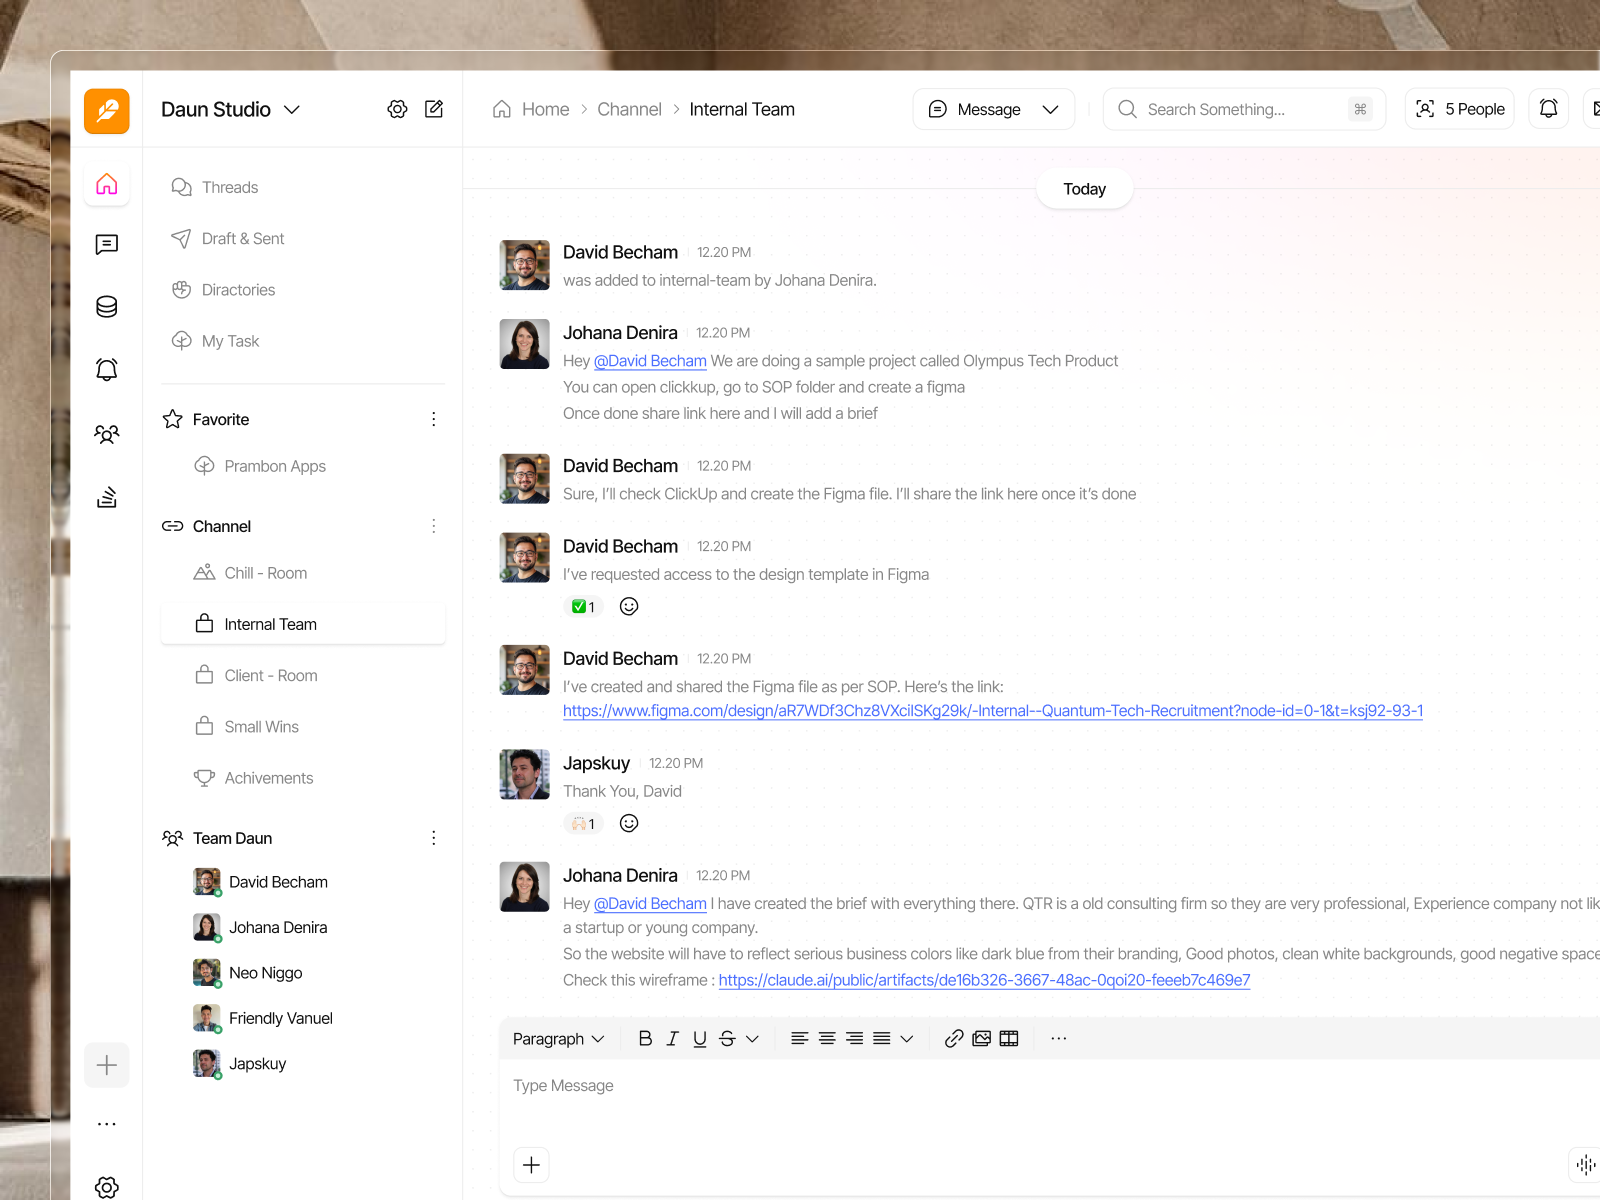
Task: Insert an image in the message editor
Action: point(982,1039)
